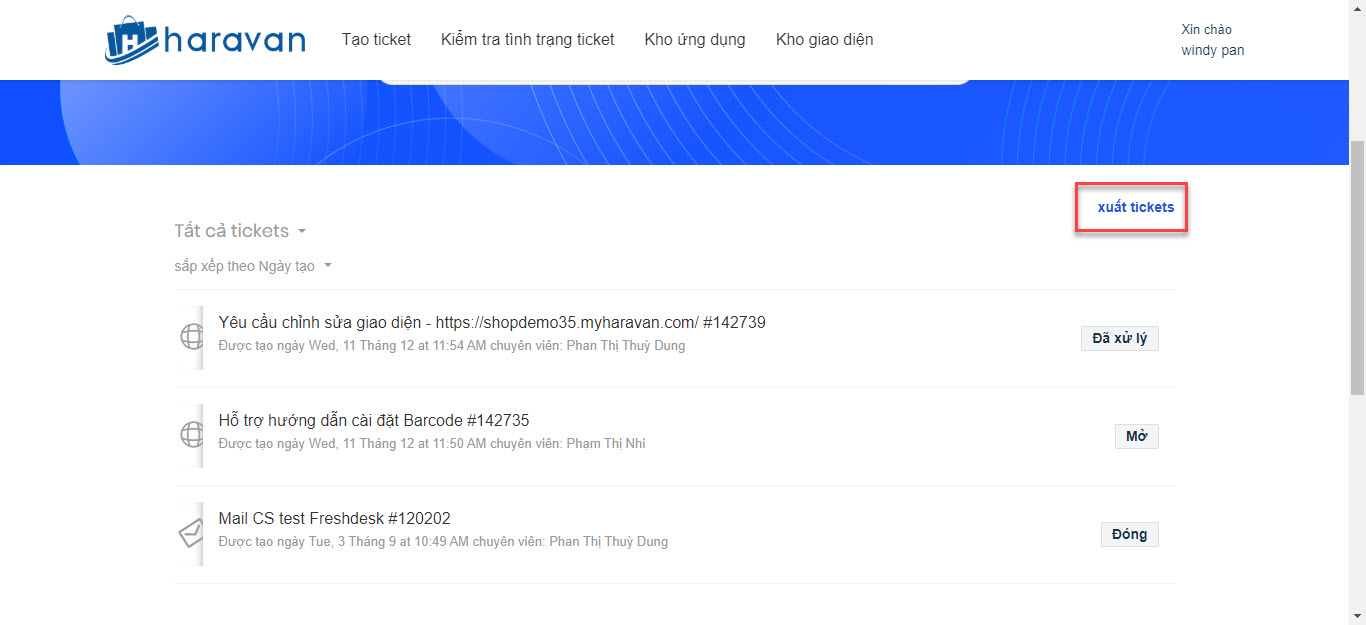Click the Haravan logo
This screenshot has width=1366, height=625.
205,40
